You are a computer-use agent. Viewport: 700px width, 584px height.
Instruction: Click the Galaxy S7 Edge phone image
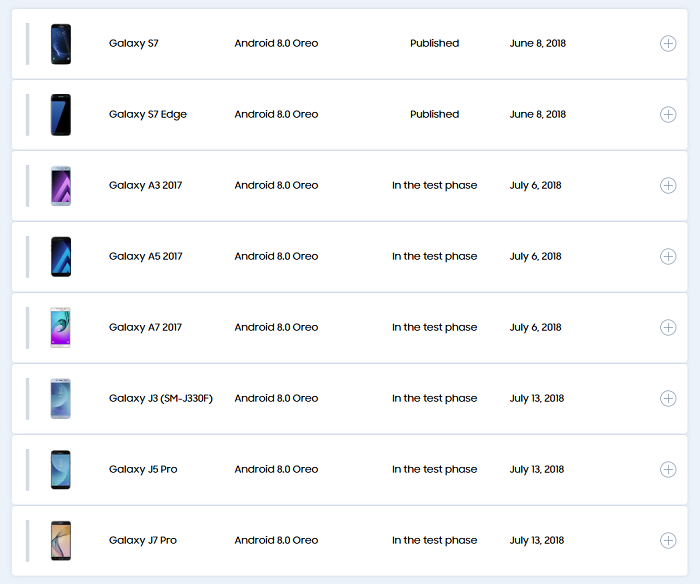61,115
